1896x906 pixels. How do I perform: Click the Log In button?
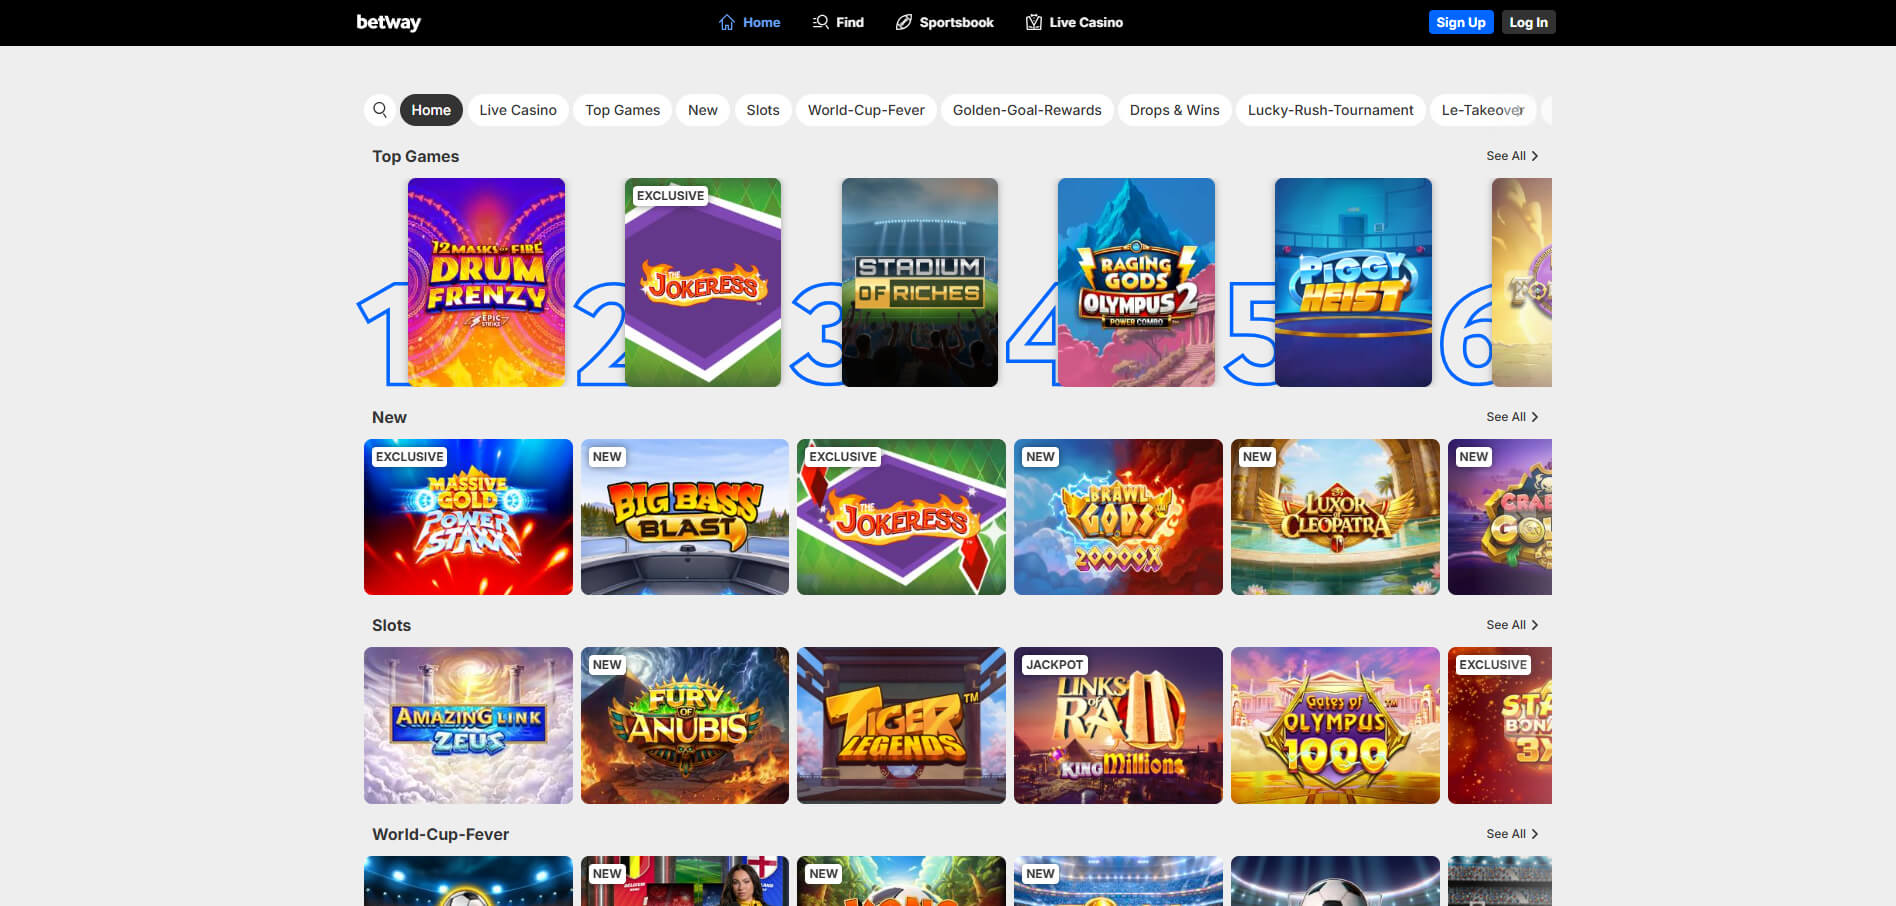click(x=1528, y=22)
